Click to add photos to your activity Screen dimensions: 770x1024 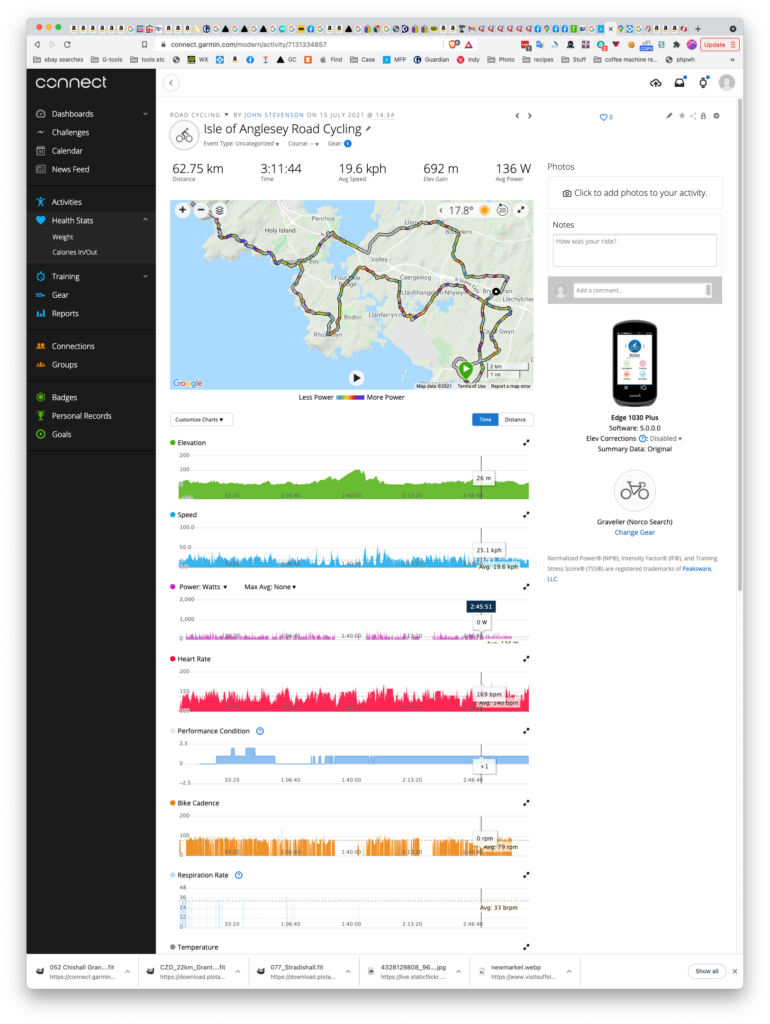[x=635, y=193]
